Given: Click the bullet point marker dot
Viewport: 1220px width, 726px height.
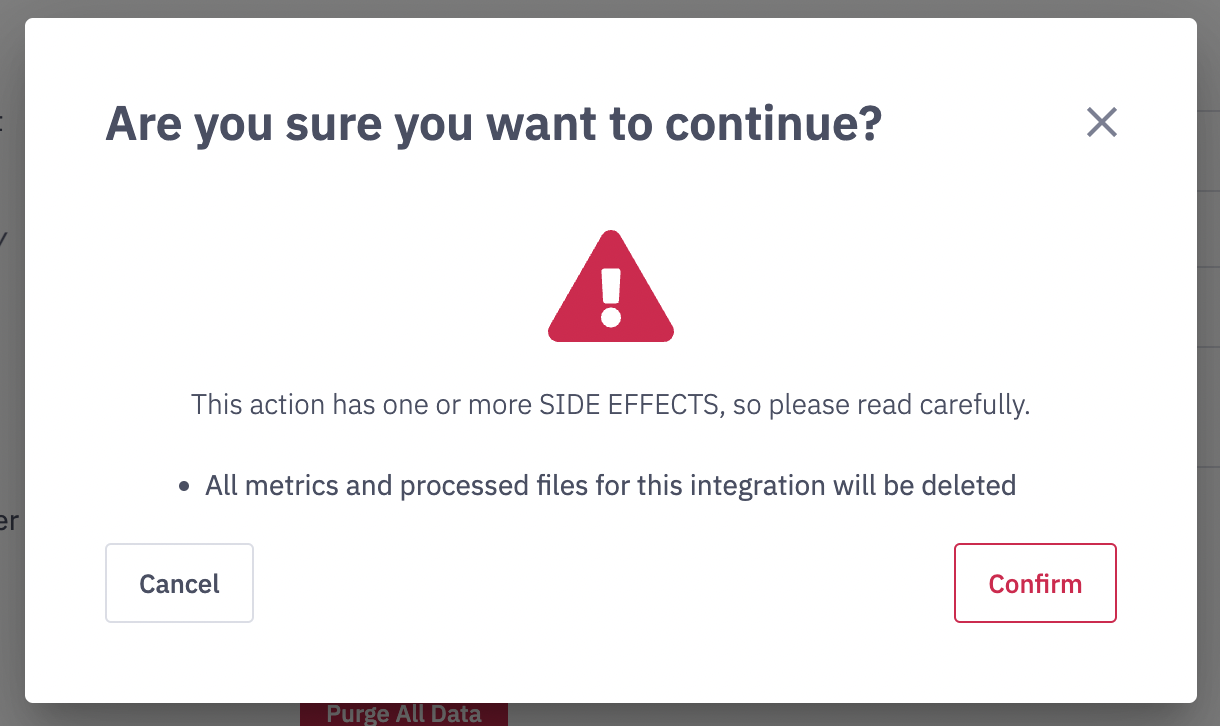Looking at the screenshot, I should coord(184,485).
